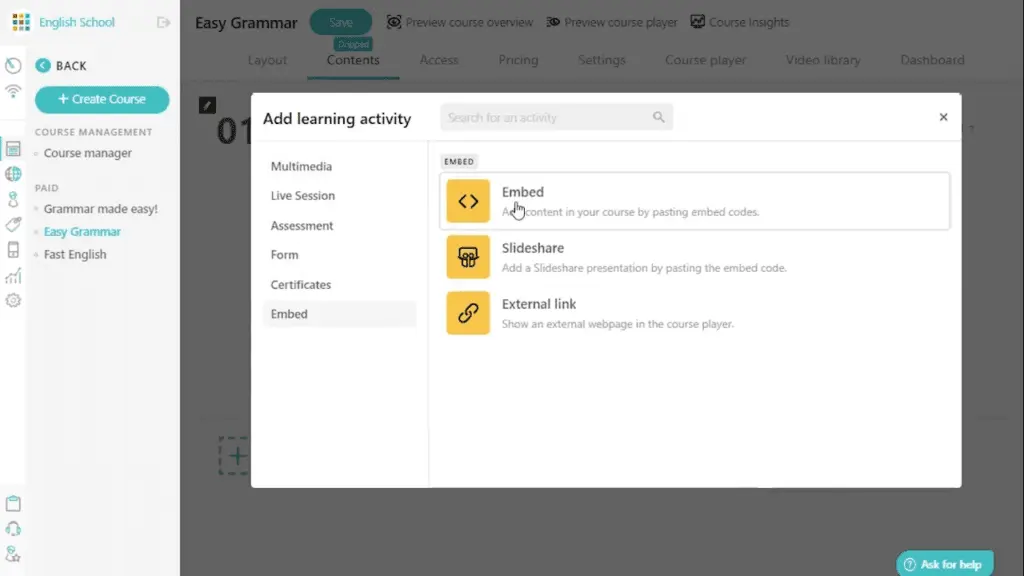1024x576 pixels.
Task: Click the sign out icon beside English School
Action: tap(163, 23)
